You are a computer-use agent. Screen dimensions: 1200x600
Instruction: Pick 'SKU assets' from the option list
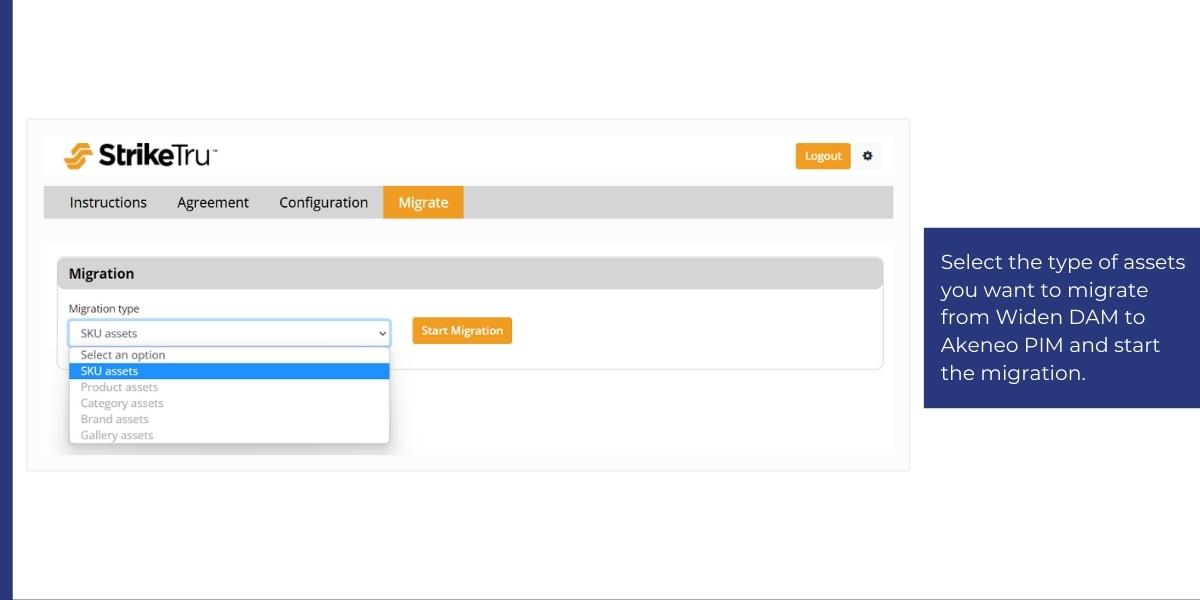click(229, 371)
